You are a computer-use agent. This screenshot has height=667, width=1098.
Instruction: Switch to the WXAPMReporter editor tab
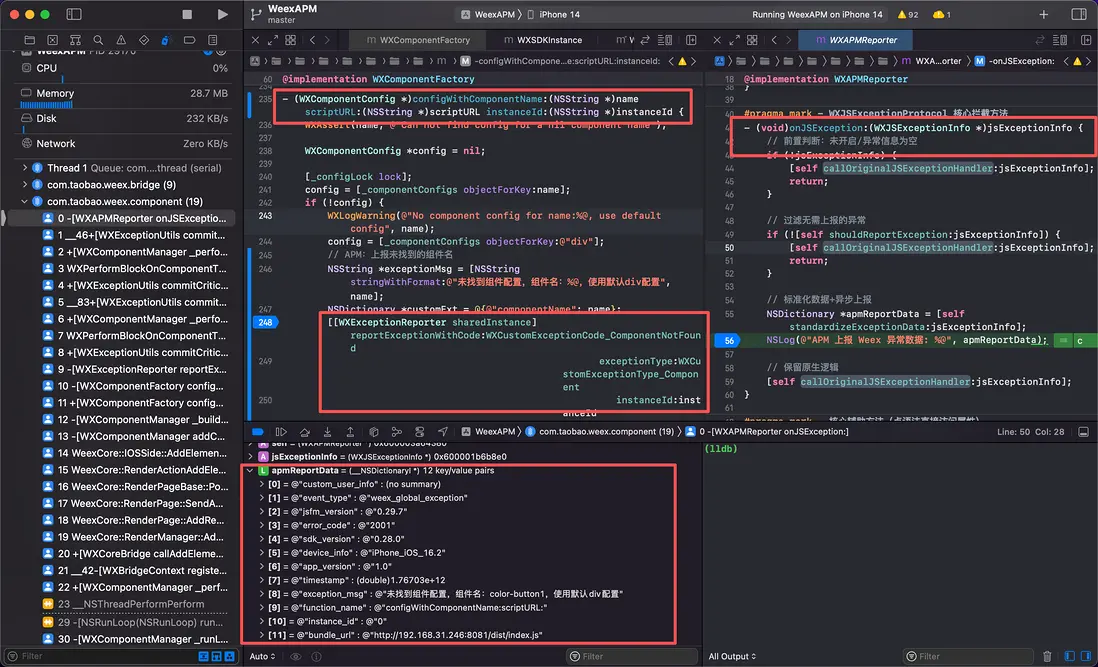856,40
